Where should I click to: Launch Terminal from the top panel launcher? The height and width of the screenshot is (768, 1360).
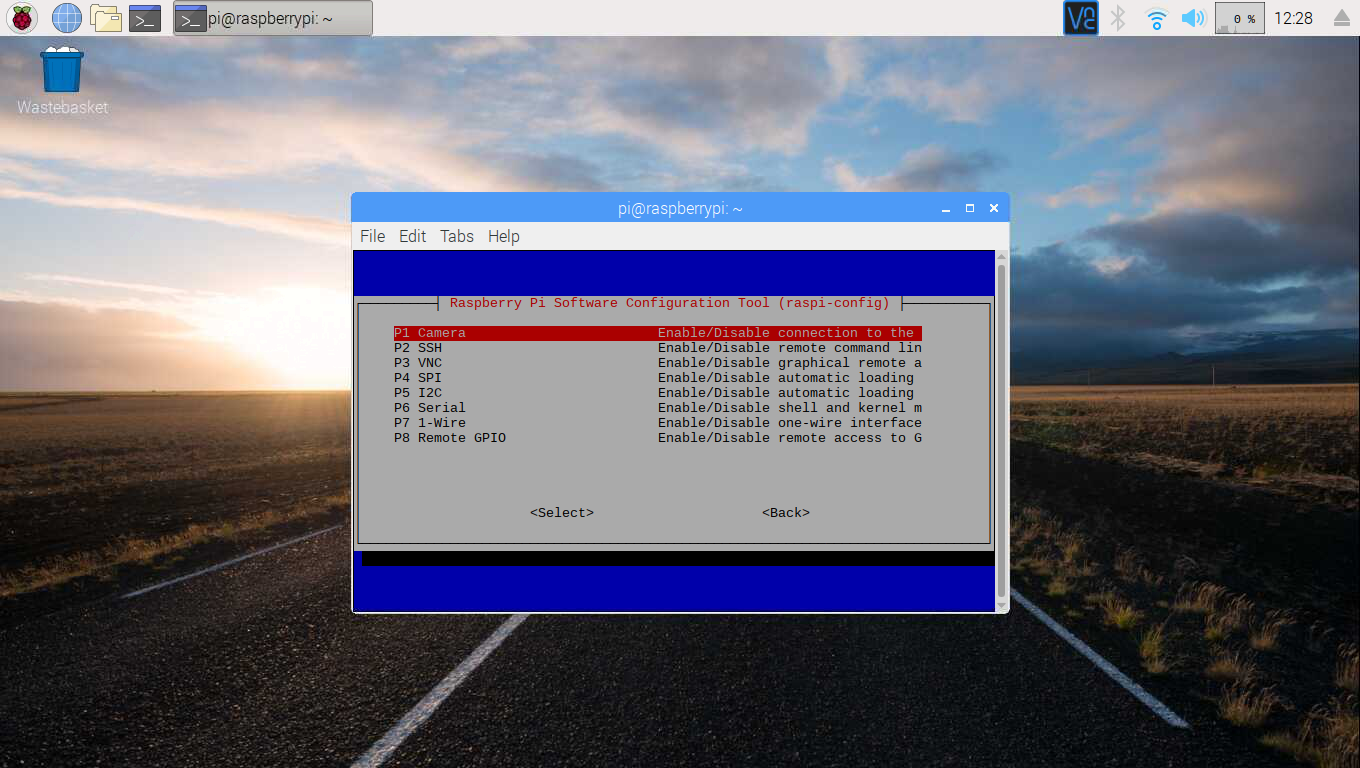pyautogui.click(x=145, y=17)
